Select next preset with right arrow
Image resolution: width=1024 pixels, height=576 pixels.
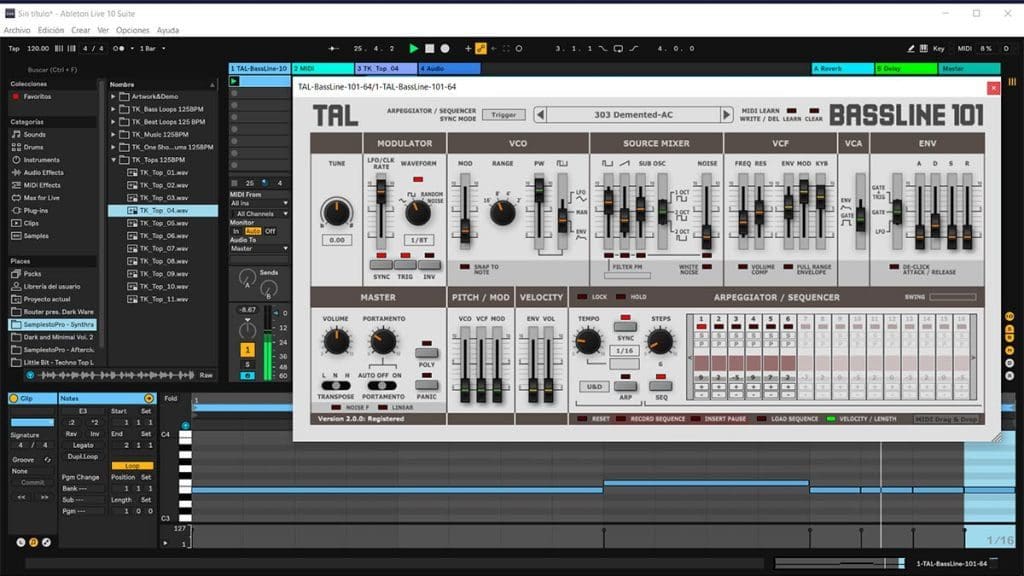pos(726,115)
